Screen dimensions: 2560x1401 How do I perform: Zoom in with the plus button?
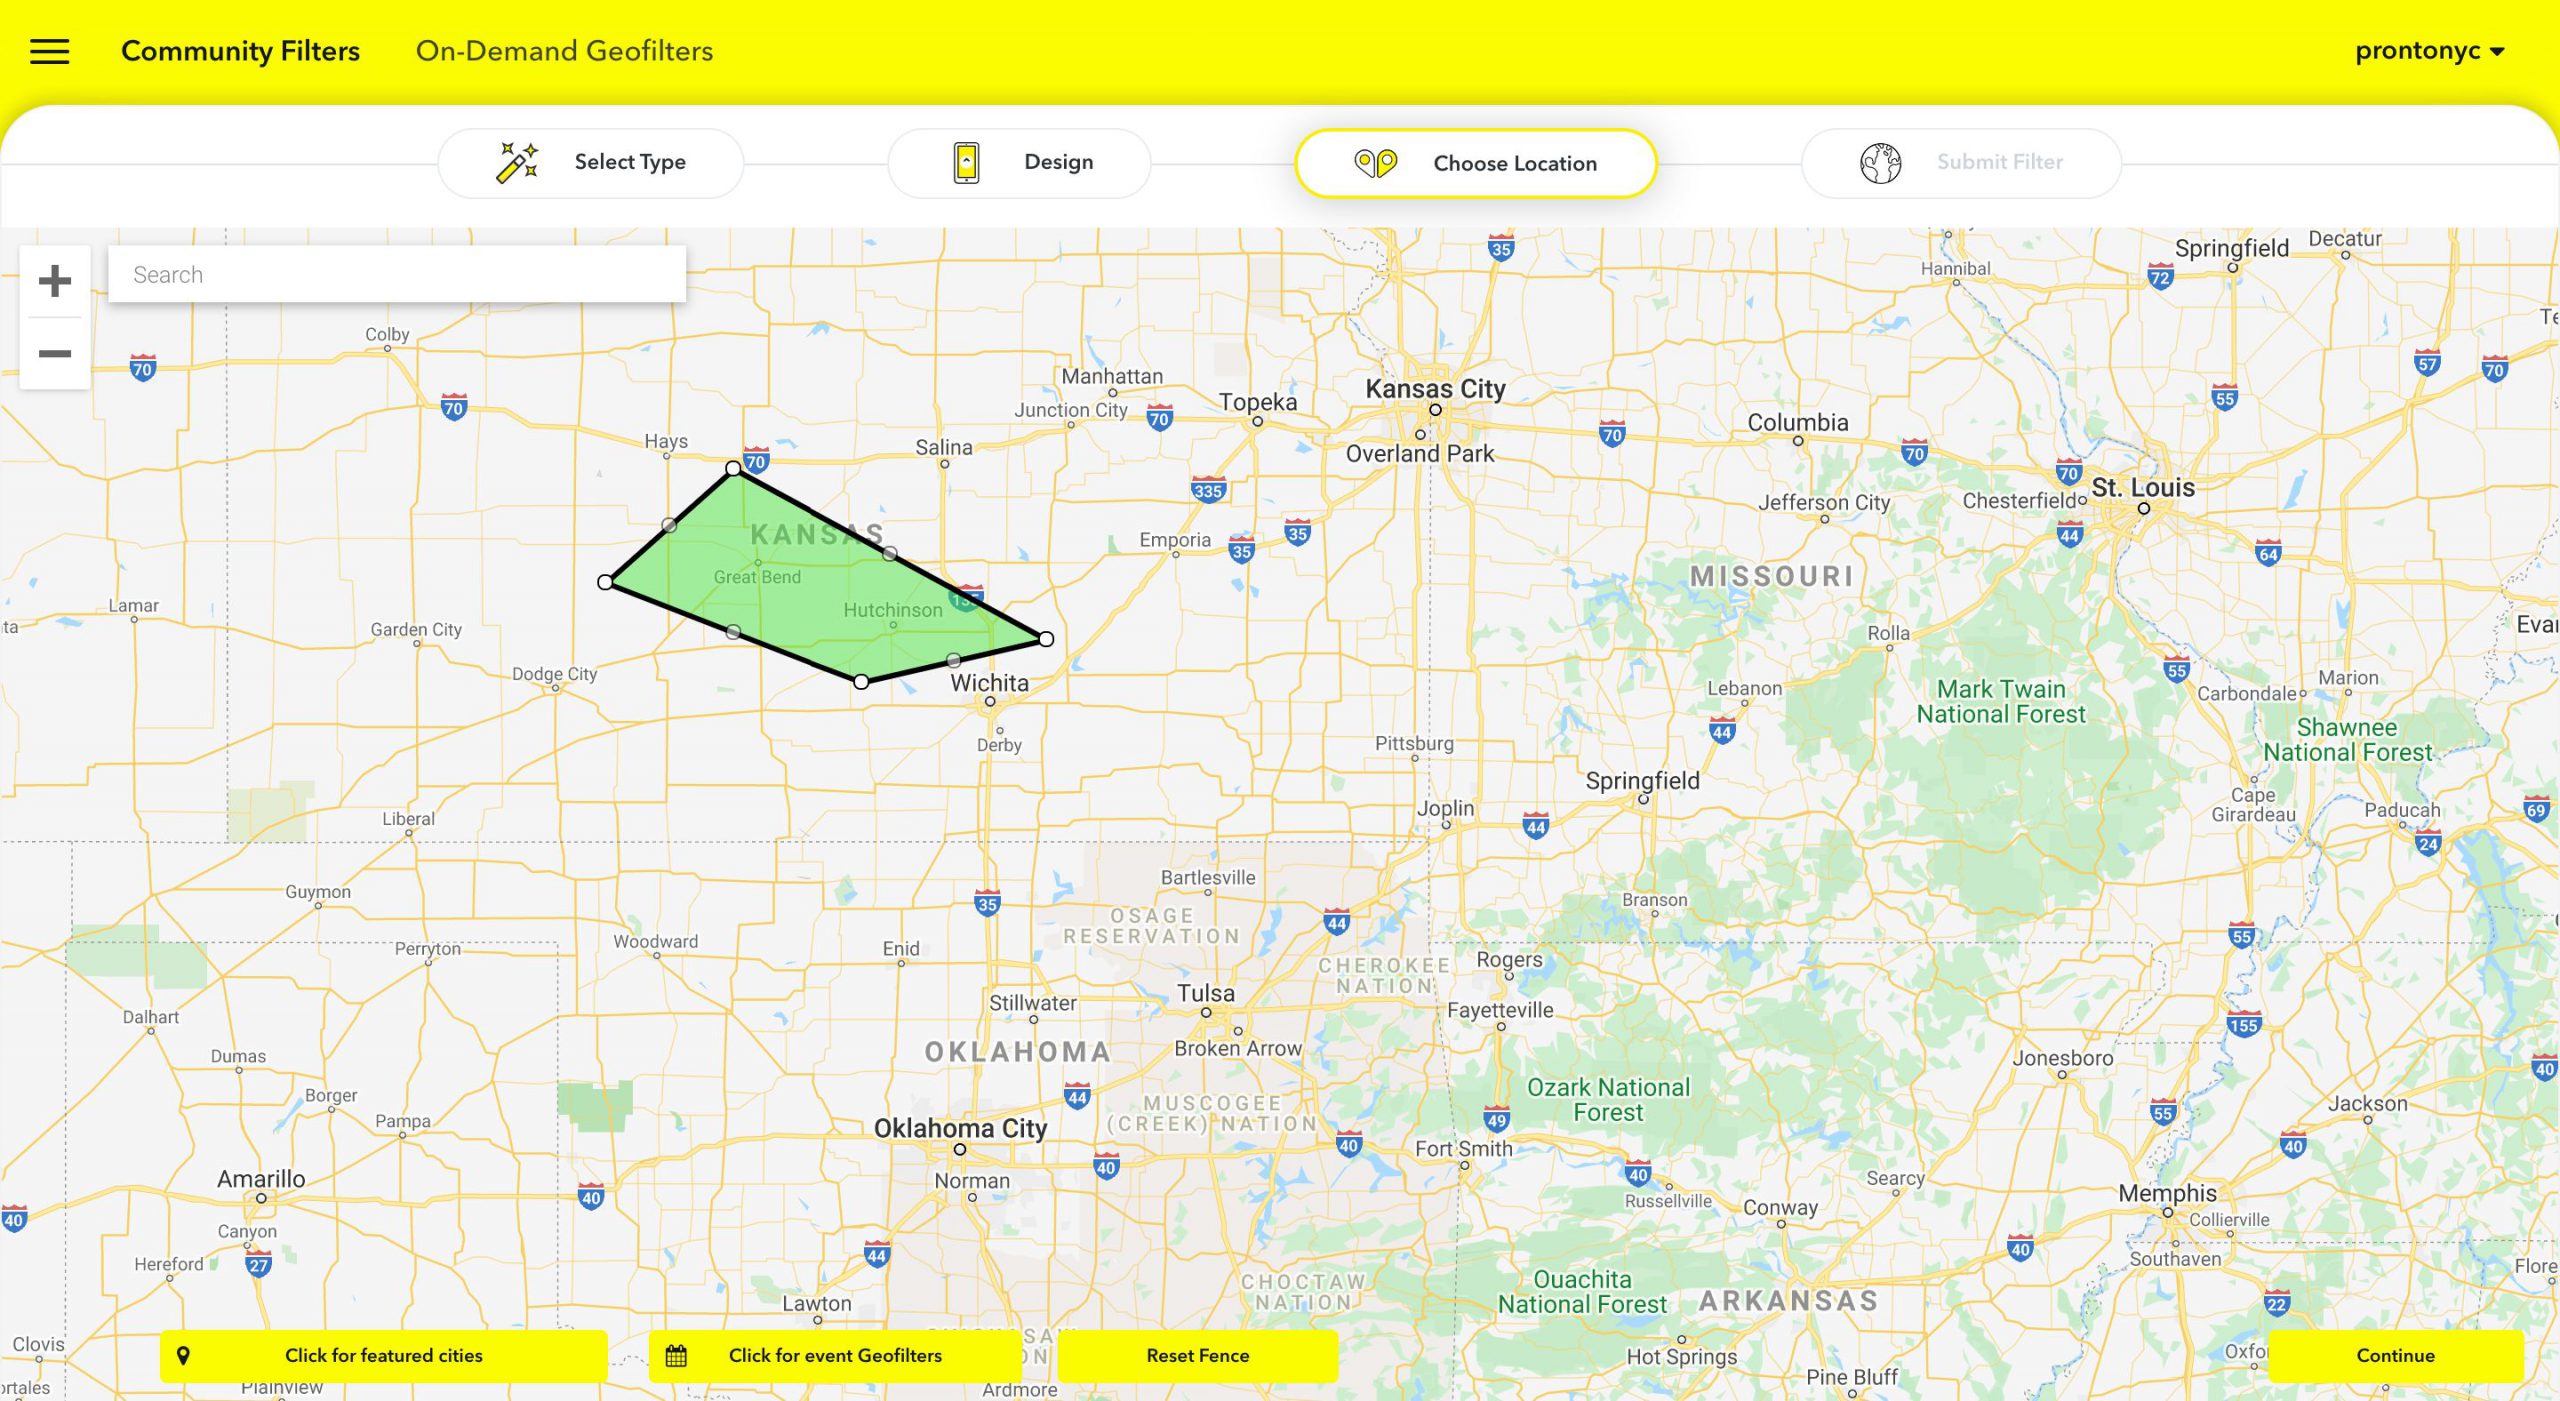[55, 281]
